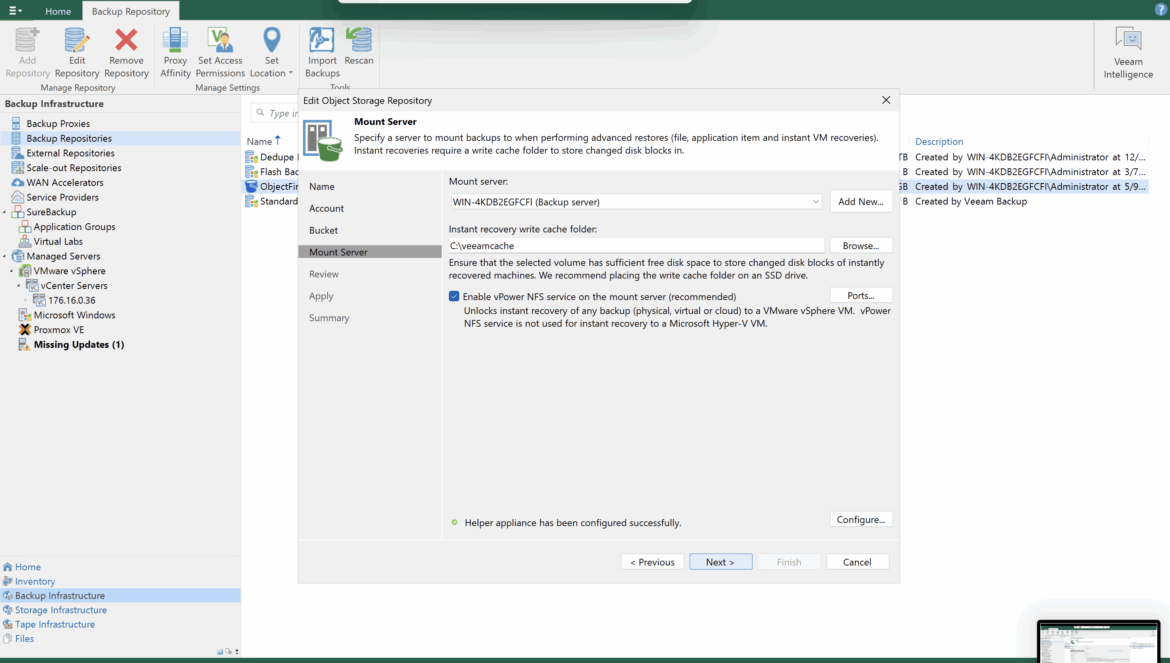Collapse the vCenter Servers node
The image size is (1170, 663).
pos(19,286)
